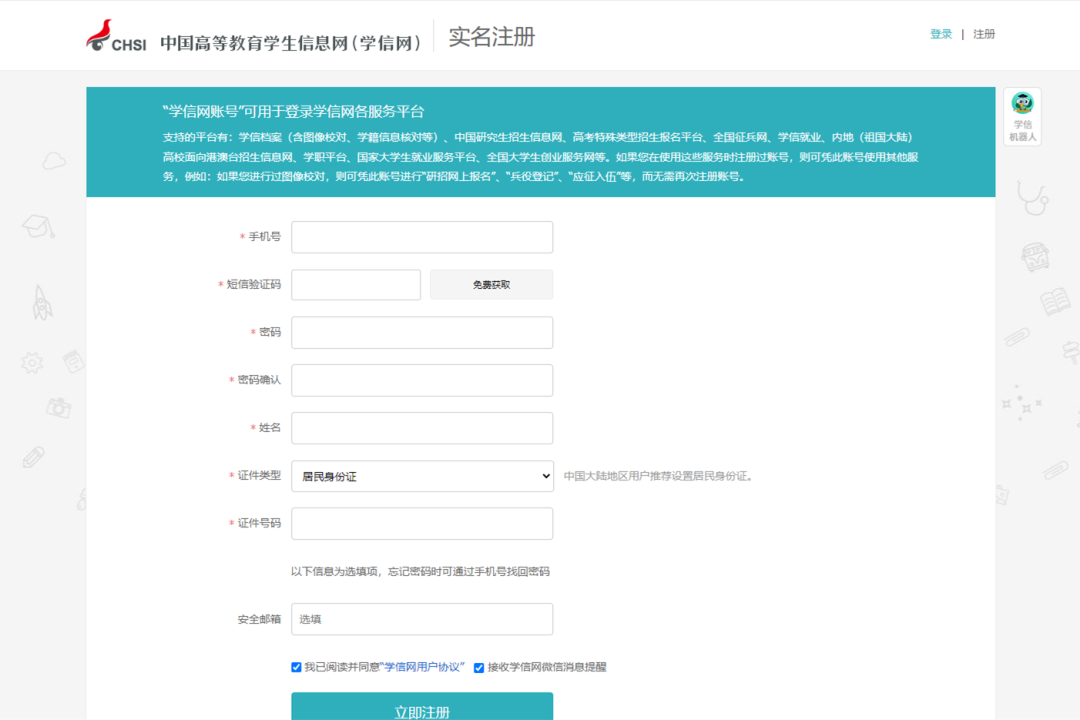
Task: Open the 学信机器人 chatbot icon
Action: point(1022,116)
